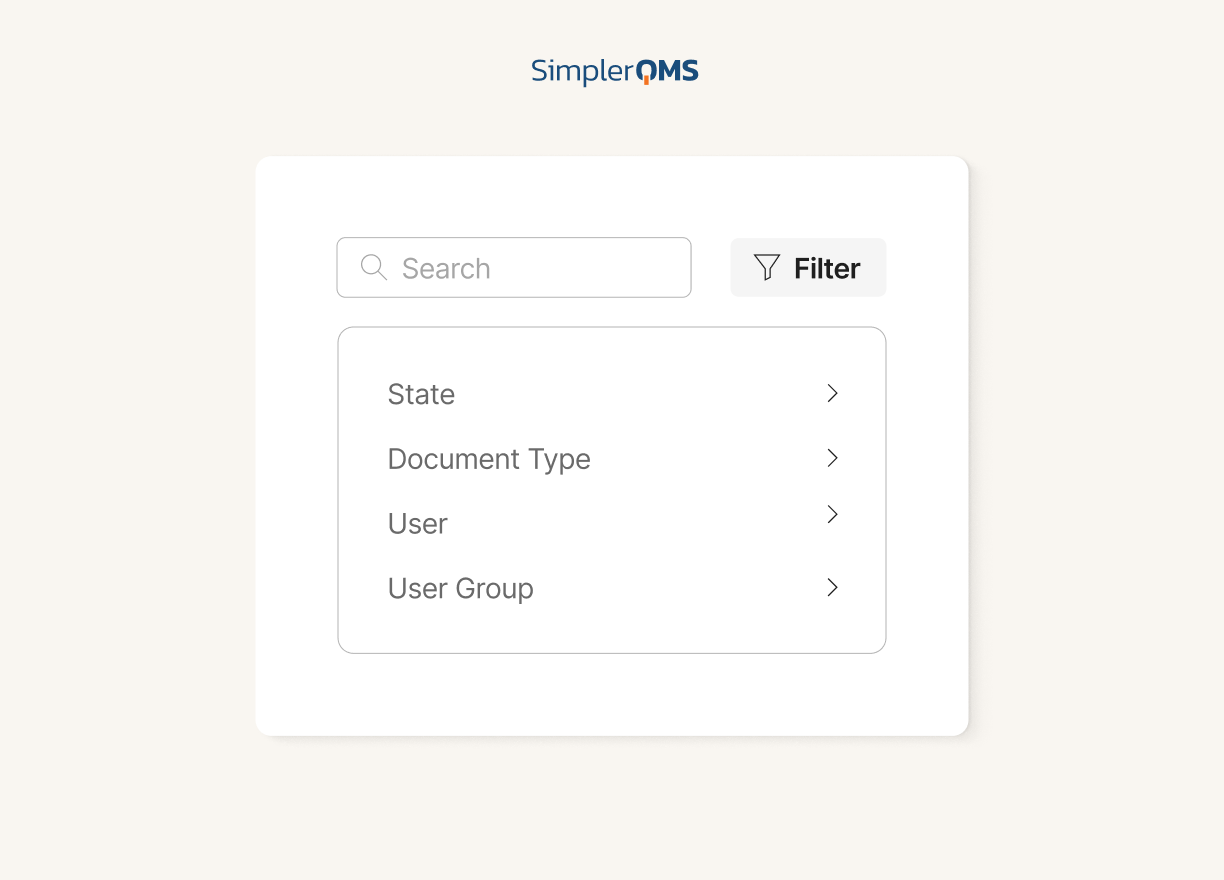Choose the User Group filter entry
The width and height of the screenshot is (1224, 880).
pyautogui.click(x=612, y=588)
